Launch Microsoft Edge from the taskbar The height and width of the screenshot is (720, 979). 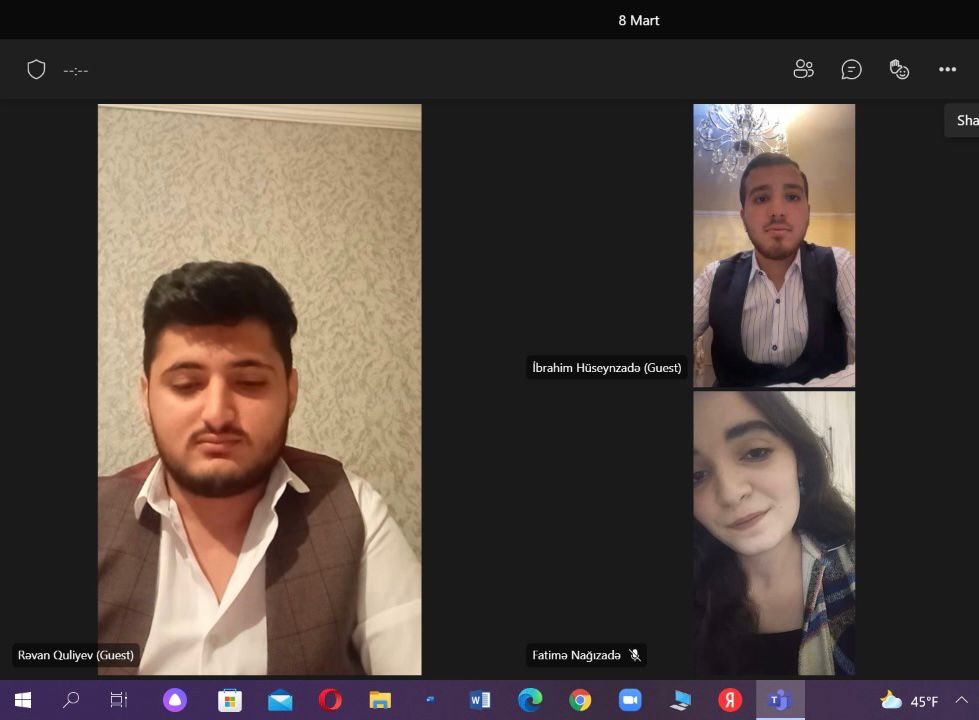tap(529, 700)
